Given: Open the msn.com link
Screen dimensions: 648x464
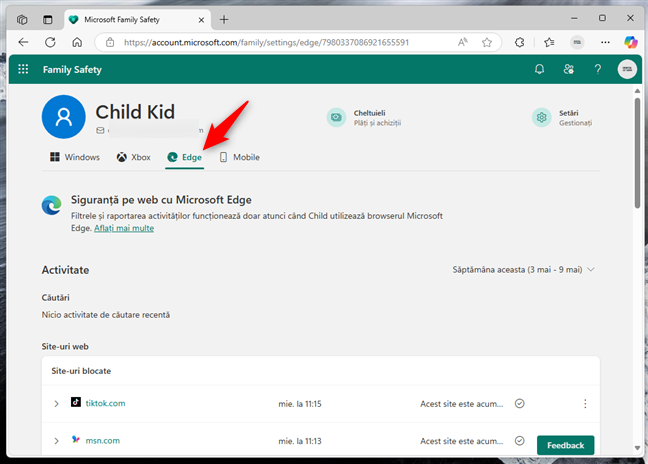Looking at the screenshot, I should pos(102,440).
